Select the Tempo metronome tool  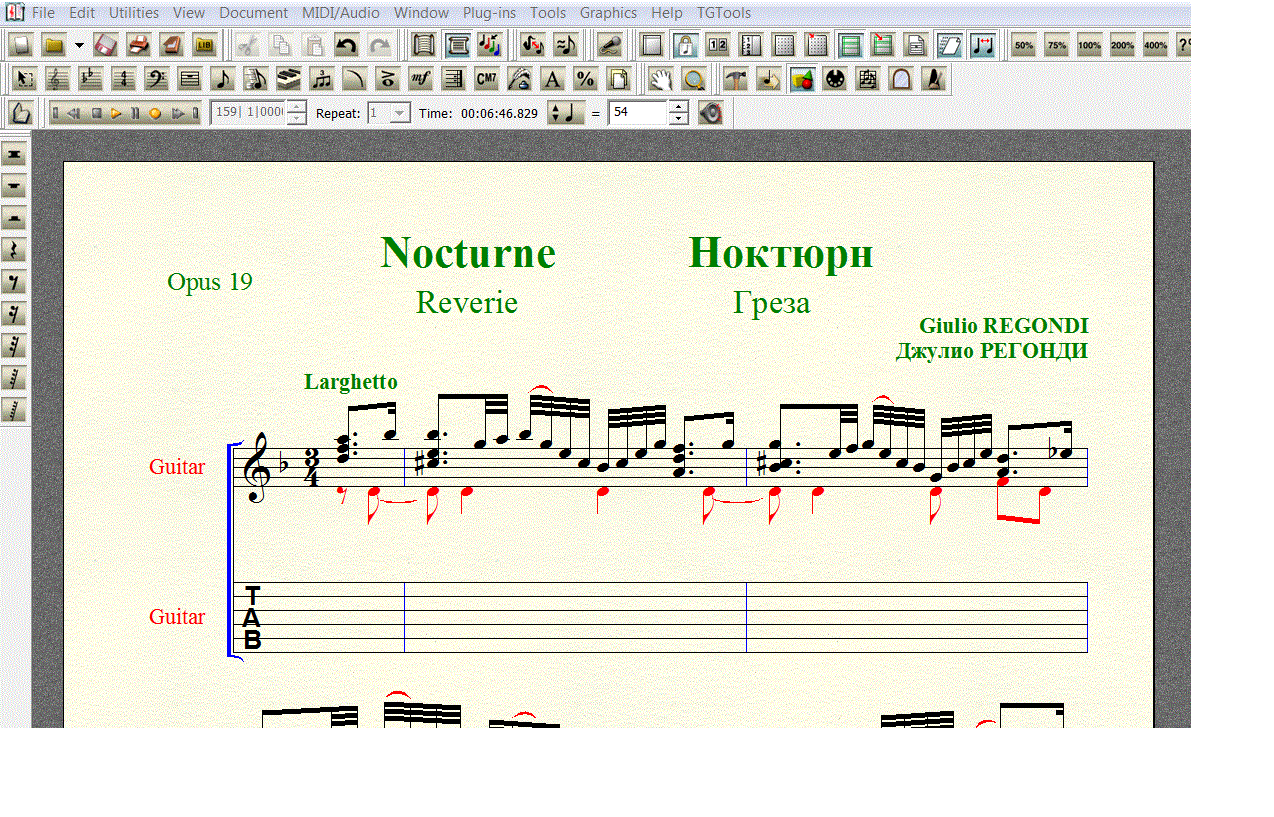934,79
